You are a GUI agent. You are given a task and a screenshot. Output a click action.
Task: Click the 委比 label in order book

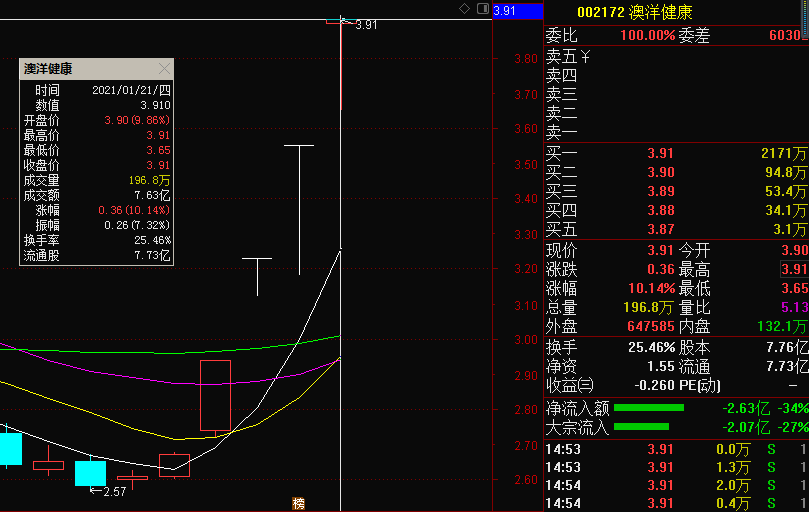pos(561,35)
